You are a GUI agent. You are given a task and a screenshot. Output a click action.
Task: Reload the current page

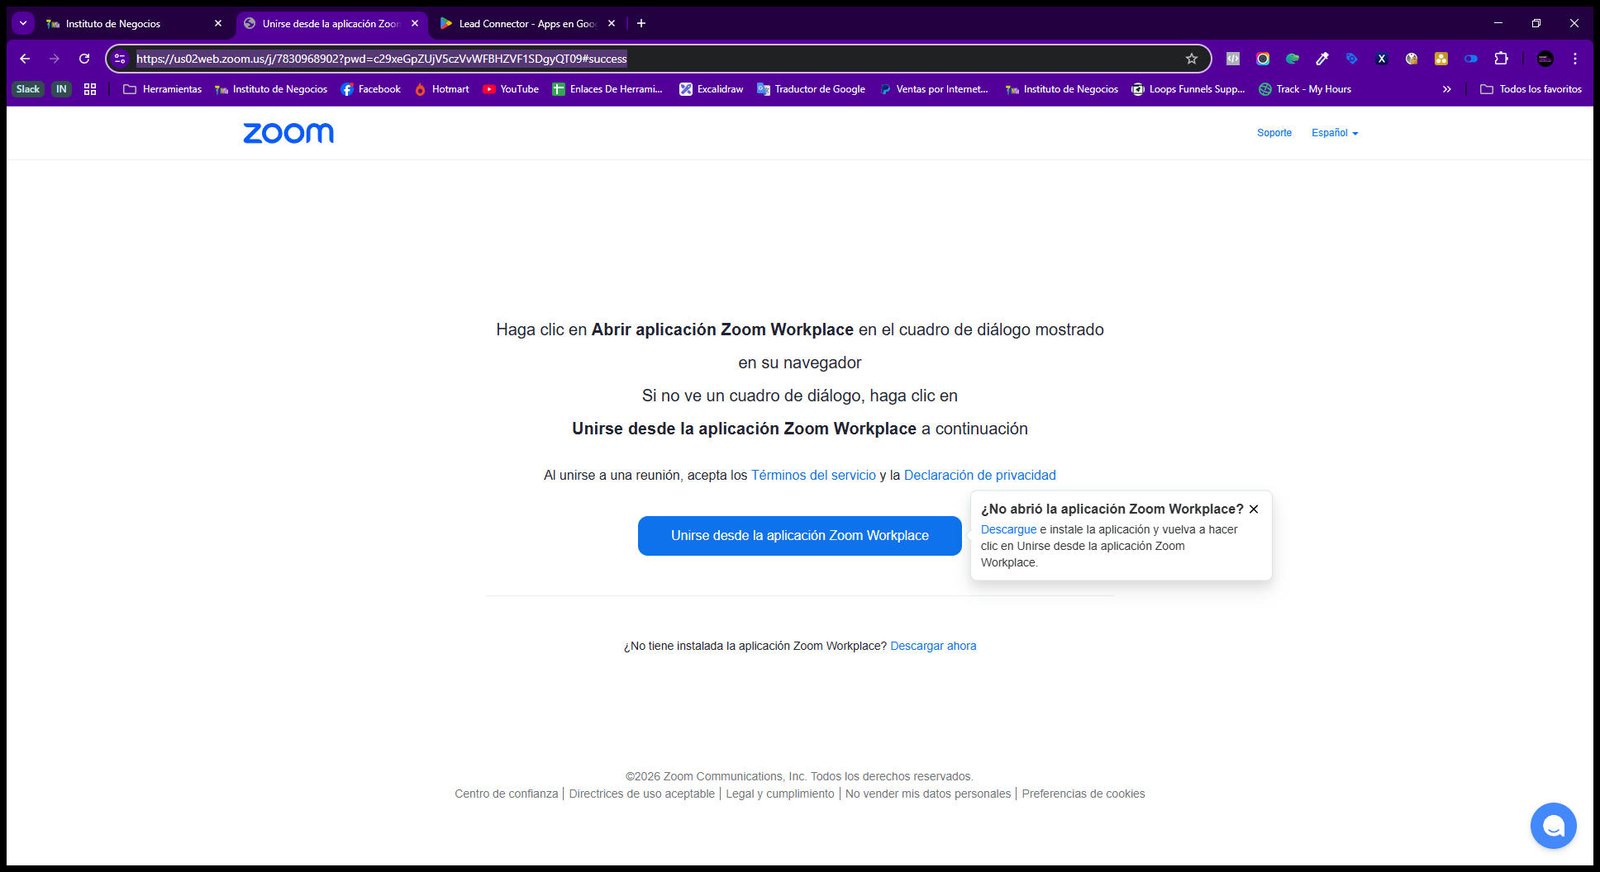[x=84, y=59]
